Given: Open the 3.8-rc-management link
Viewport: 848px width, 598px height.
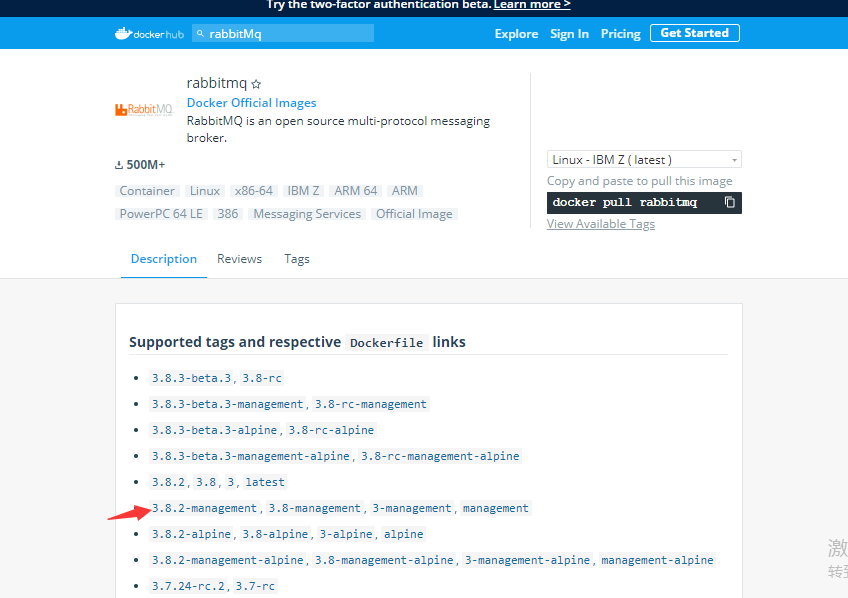Looking at the screenshot, I should (x=371, y=404).
